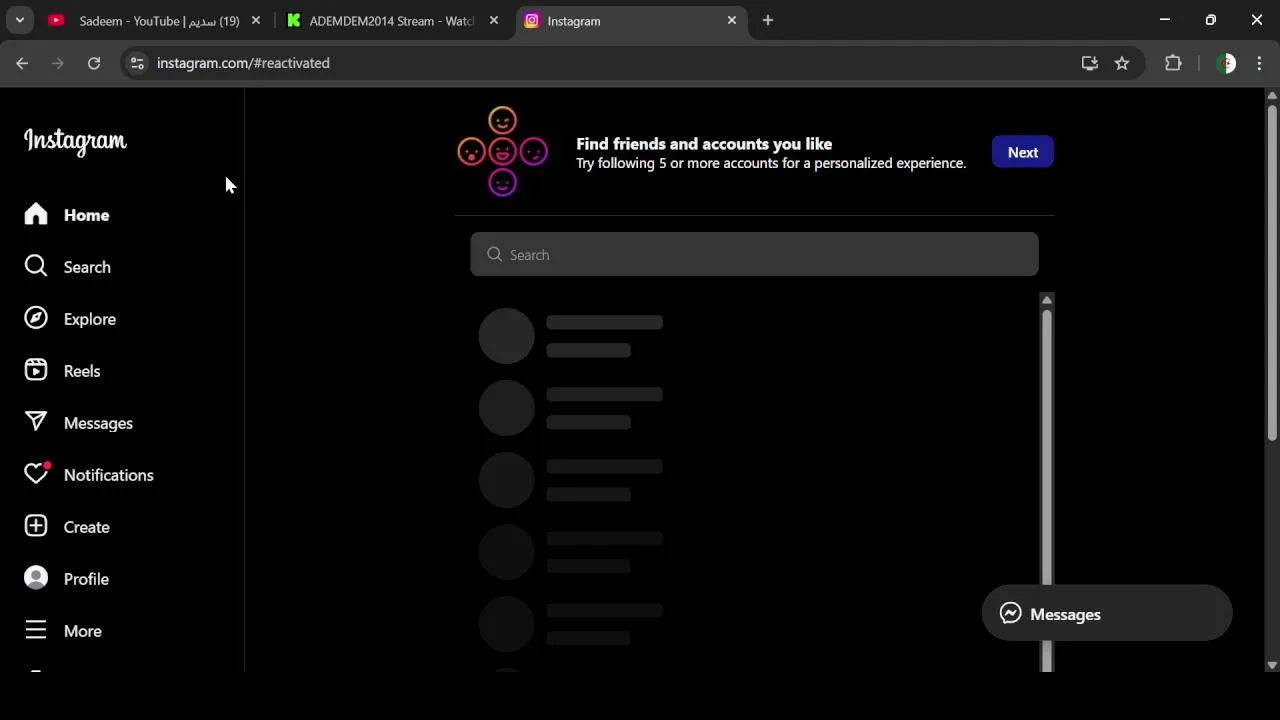Open the Extensions puzzle icon
Viewport: 1280px width, 720px height.
coord(1173,63)
